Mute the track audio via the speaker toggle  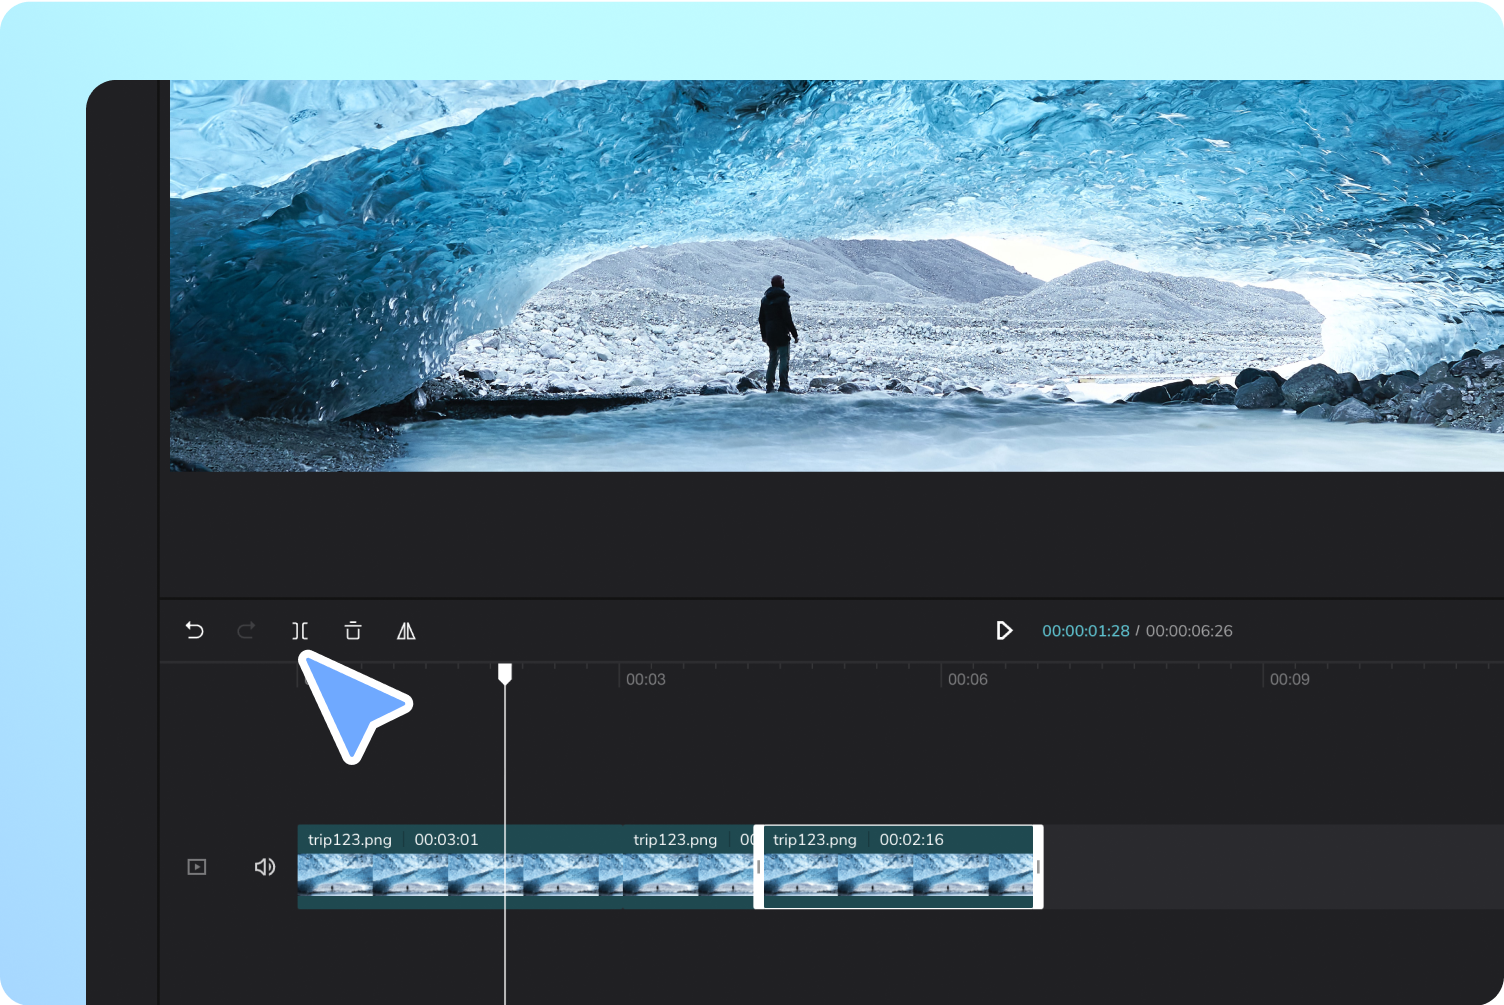[264, 866]
